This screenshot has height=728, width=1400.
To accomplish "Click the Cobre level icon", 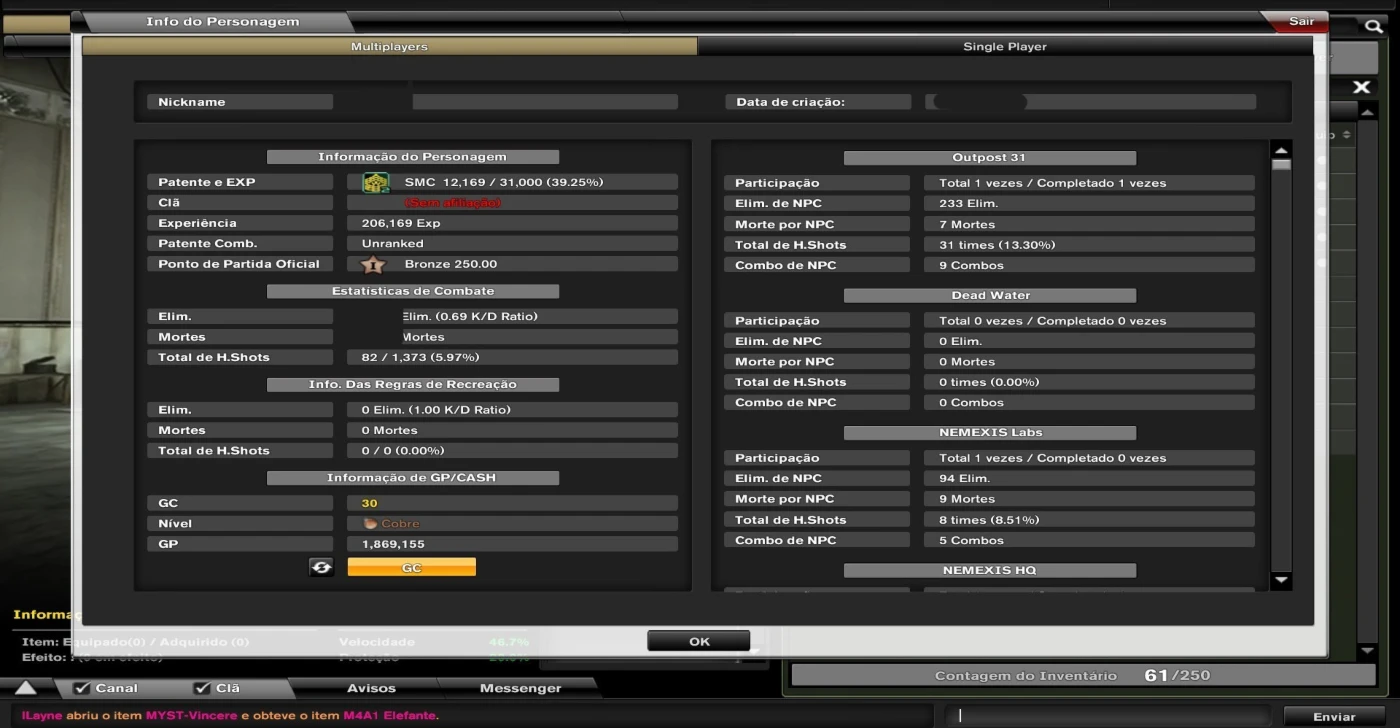I will [x=370, y=524].
